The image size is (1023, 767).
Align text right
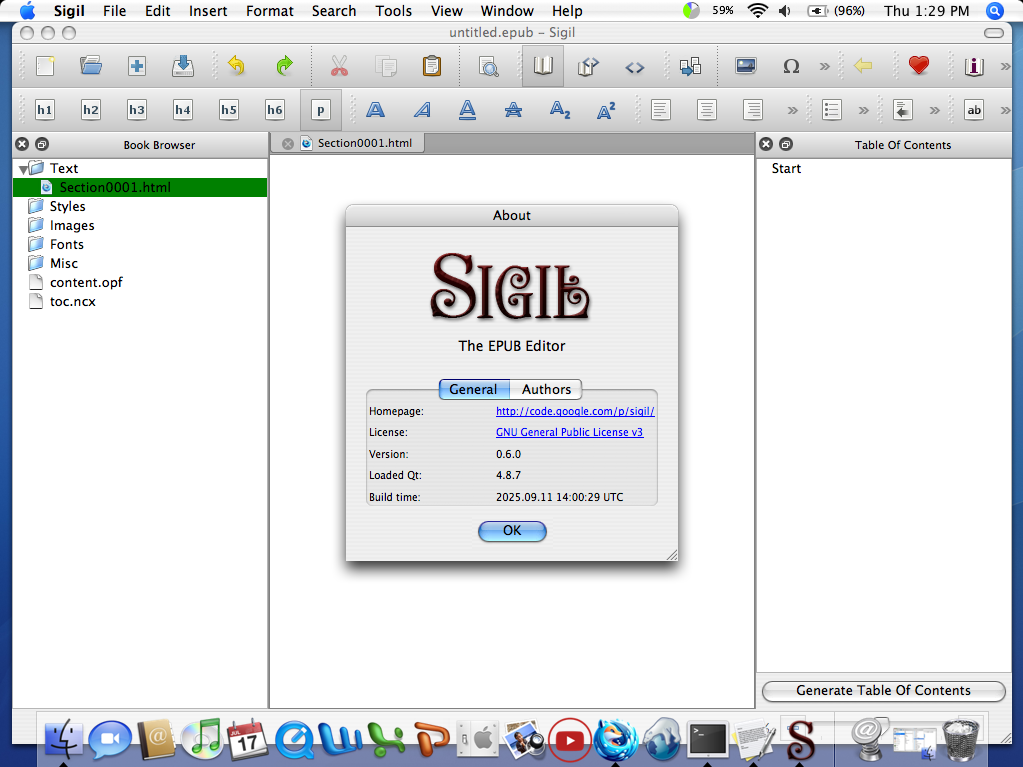click(753, 110)
